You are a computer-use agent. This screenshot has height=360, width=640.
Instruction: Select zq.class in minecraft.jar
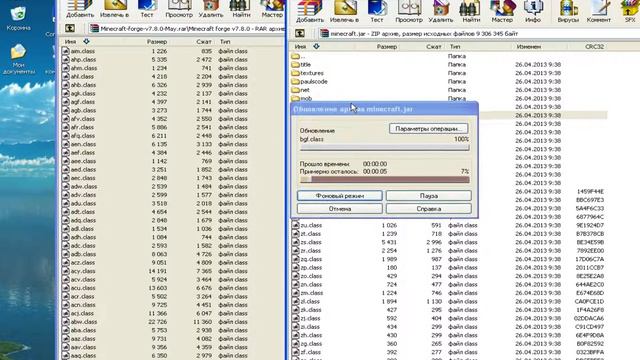pyautogui.click(x=311, y=259)
